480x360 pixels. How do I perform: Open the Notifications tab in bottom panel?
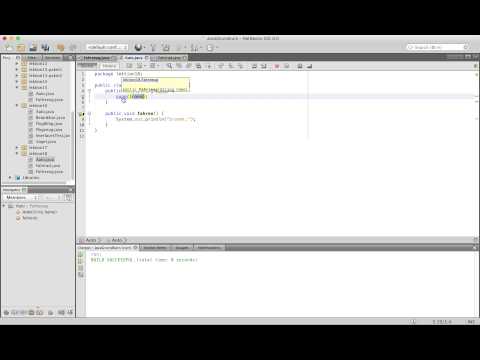(x=209, y=248)
